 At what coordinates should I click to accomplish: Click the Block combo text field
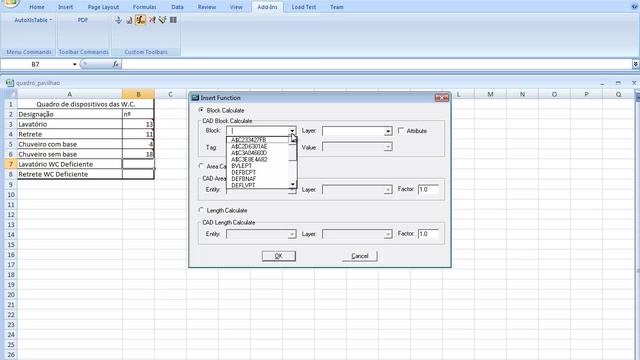258,131
